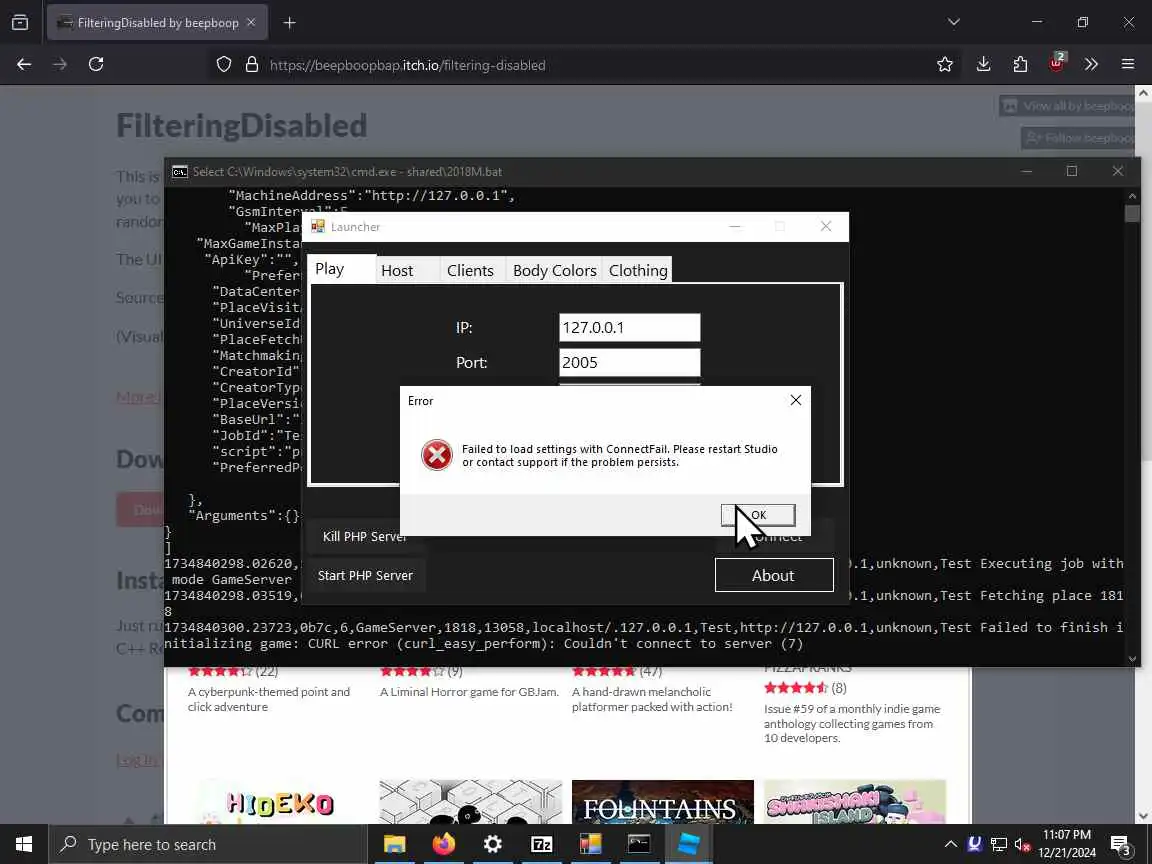Open 7-Zip from the taskbar
The image size is (1152, 864).
[541, 844]
